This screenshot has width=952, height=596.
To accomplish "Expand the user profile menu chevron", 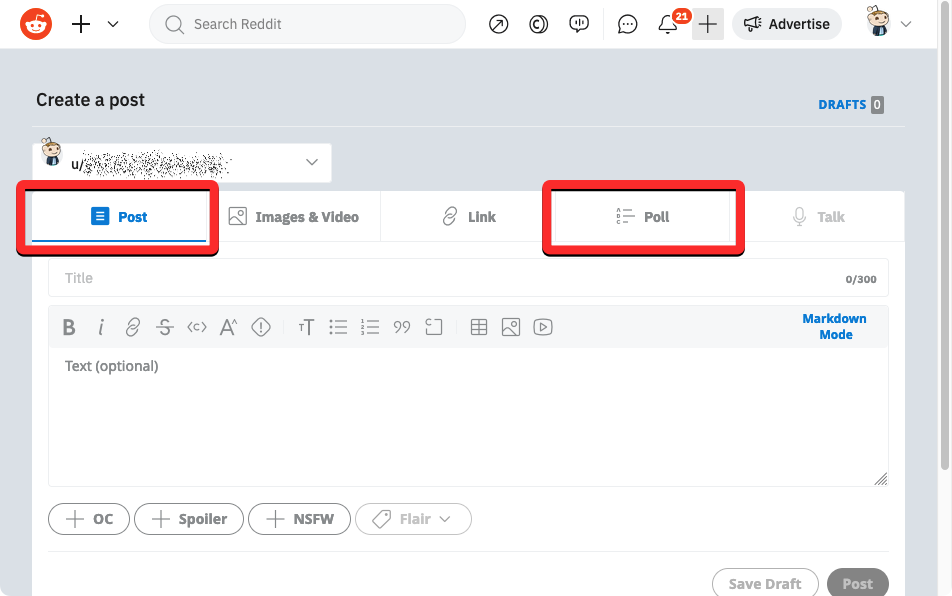I will pos(907,25).
